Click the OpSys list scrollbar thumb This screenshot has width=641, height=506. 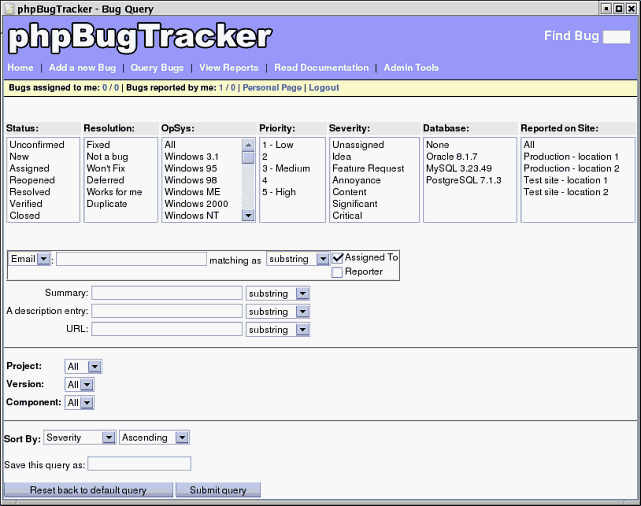pyautogui.click(x=248, y=157)
